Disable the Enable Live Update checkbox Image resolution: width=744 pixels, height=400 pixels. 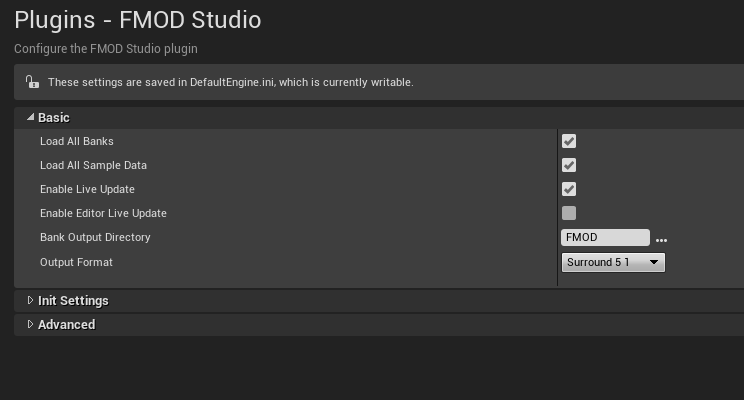569,189
